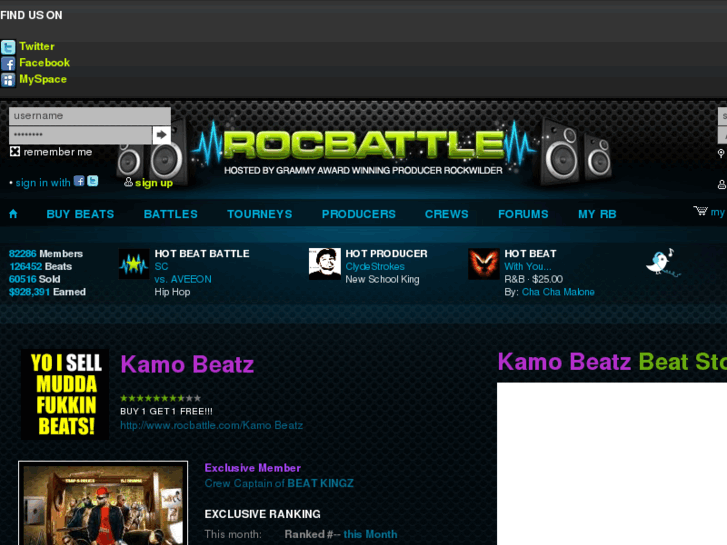Open the BATTLES menu

171,214
